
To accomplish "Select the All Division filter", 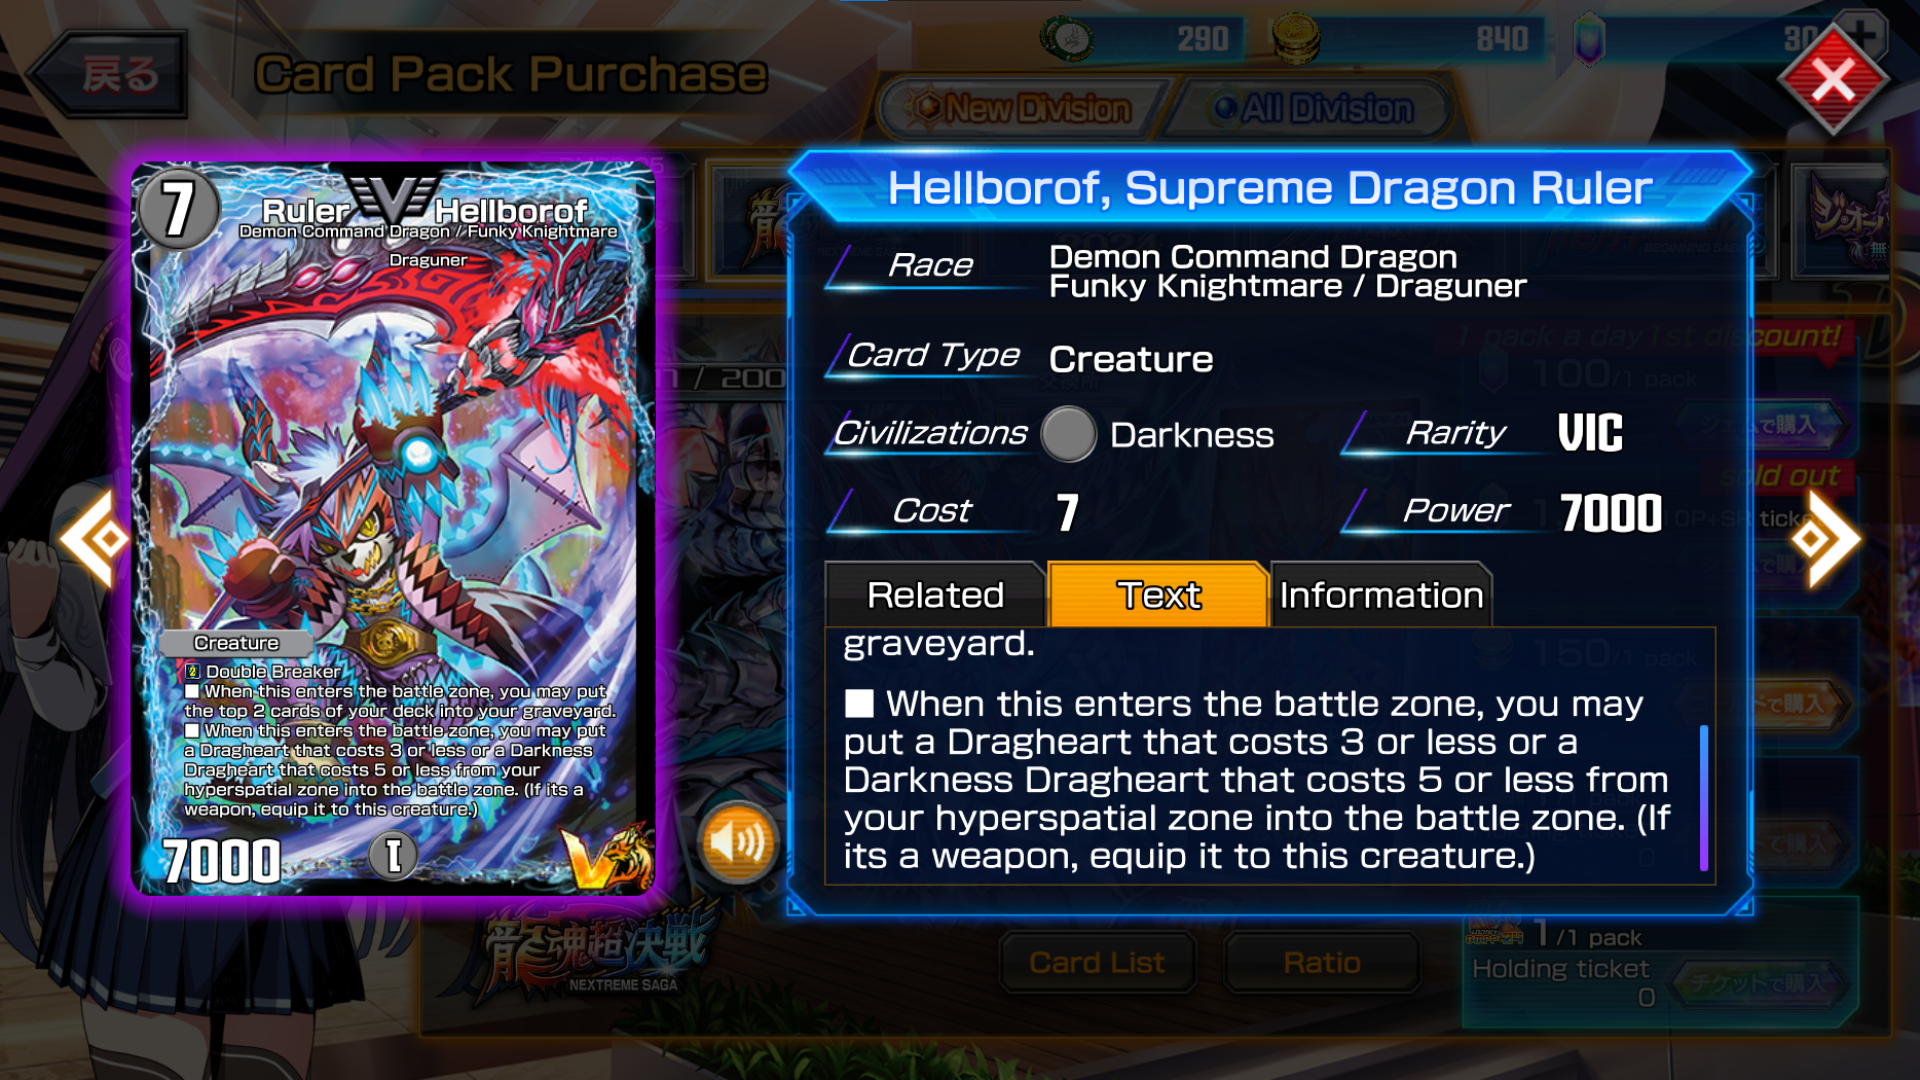I will coord(1312,108).
